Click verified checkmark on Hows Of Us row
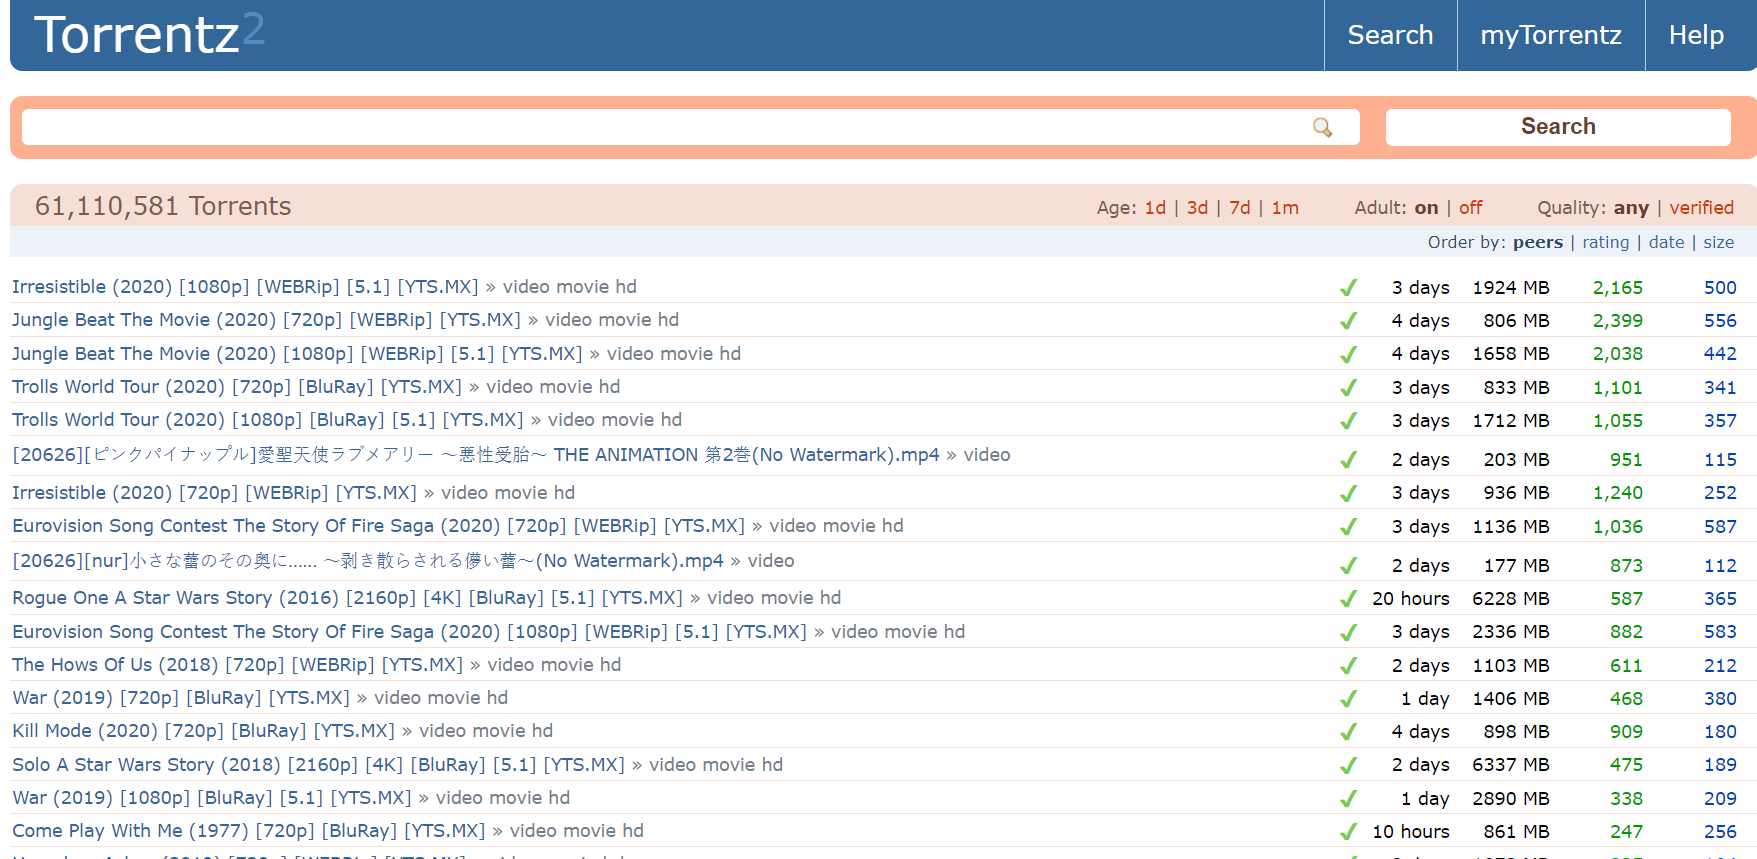This screenshot has height=859, width=1757. pyautogui.click(x=1348, y=666)
